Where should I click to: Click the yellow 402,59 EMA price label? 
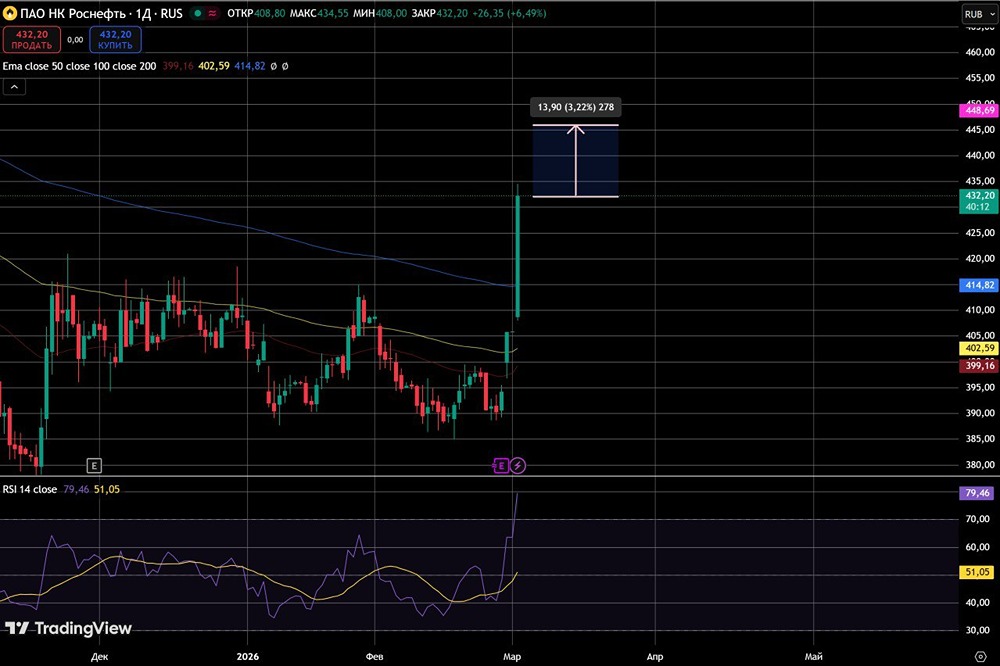pyautogui.click(x=979, y=348)
